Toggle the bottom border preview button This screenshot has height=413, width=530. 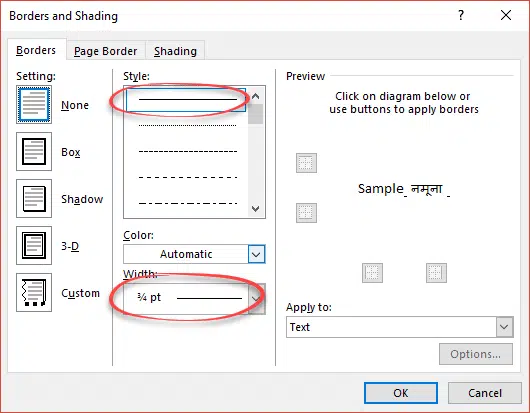tap(306, 213)
